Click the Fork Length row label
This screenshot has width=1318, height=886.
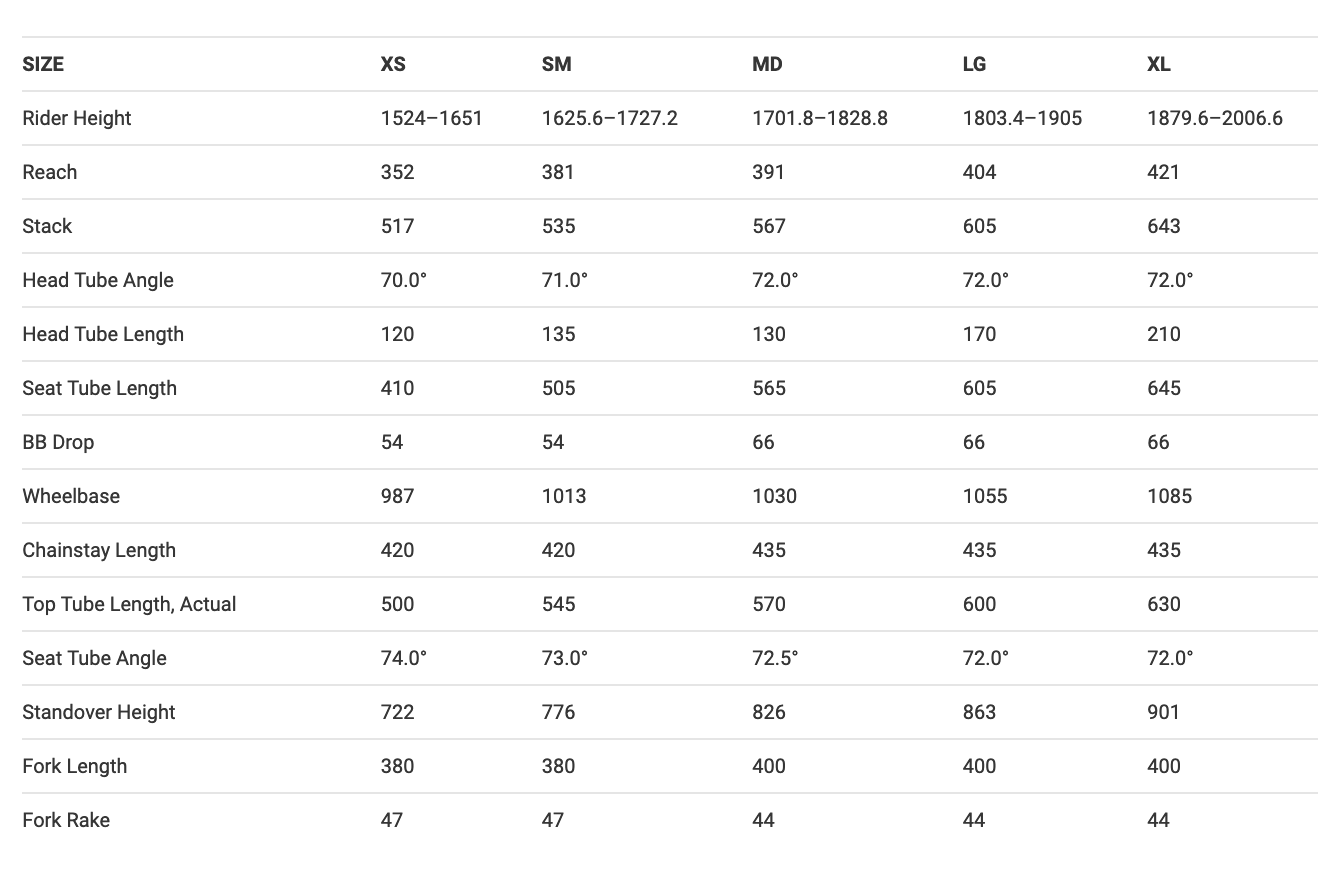75,766
